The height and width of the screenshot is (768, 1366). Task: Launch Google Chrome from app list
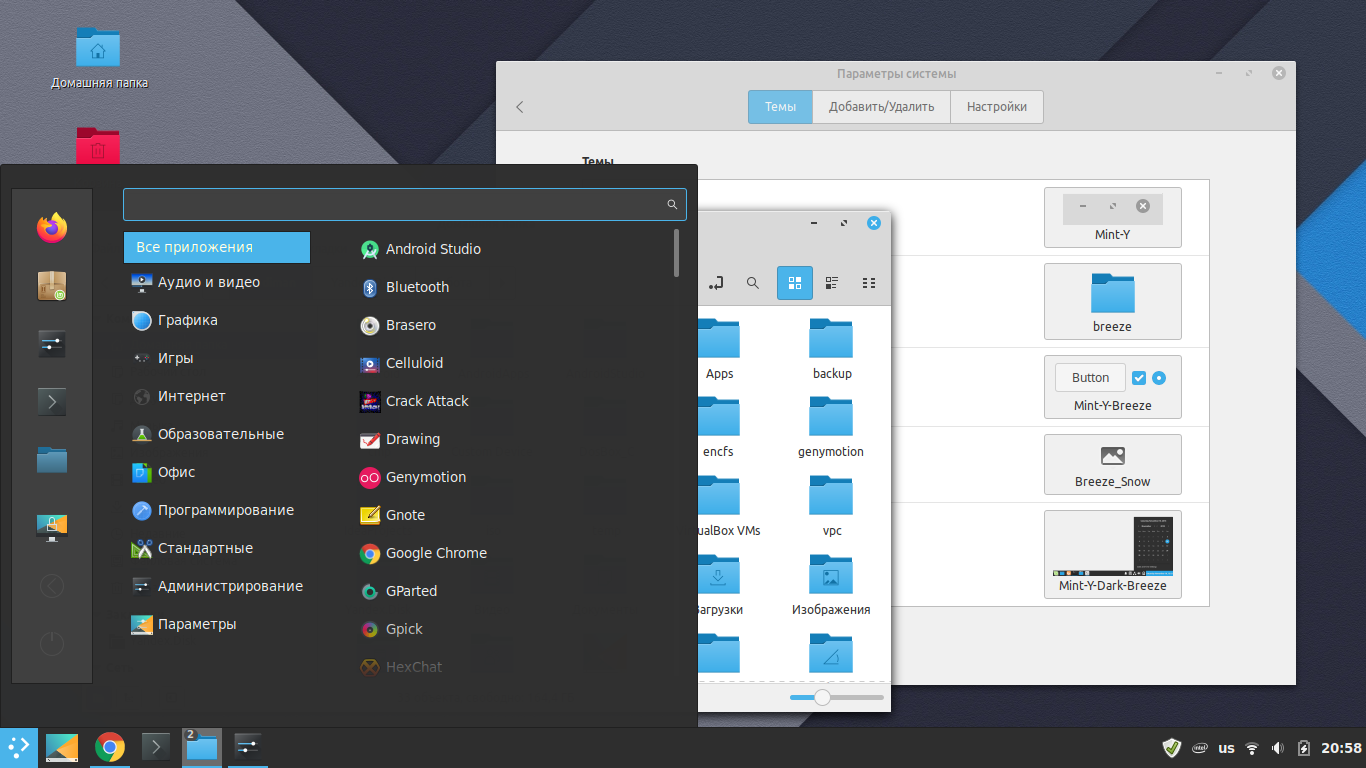(423, 553)
